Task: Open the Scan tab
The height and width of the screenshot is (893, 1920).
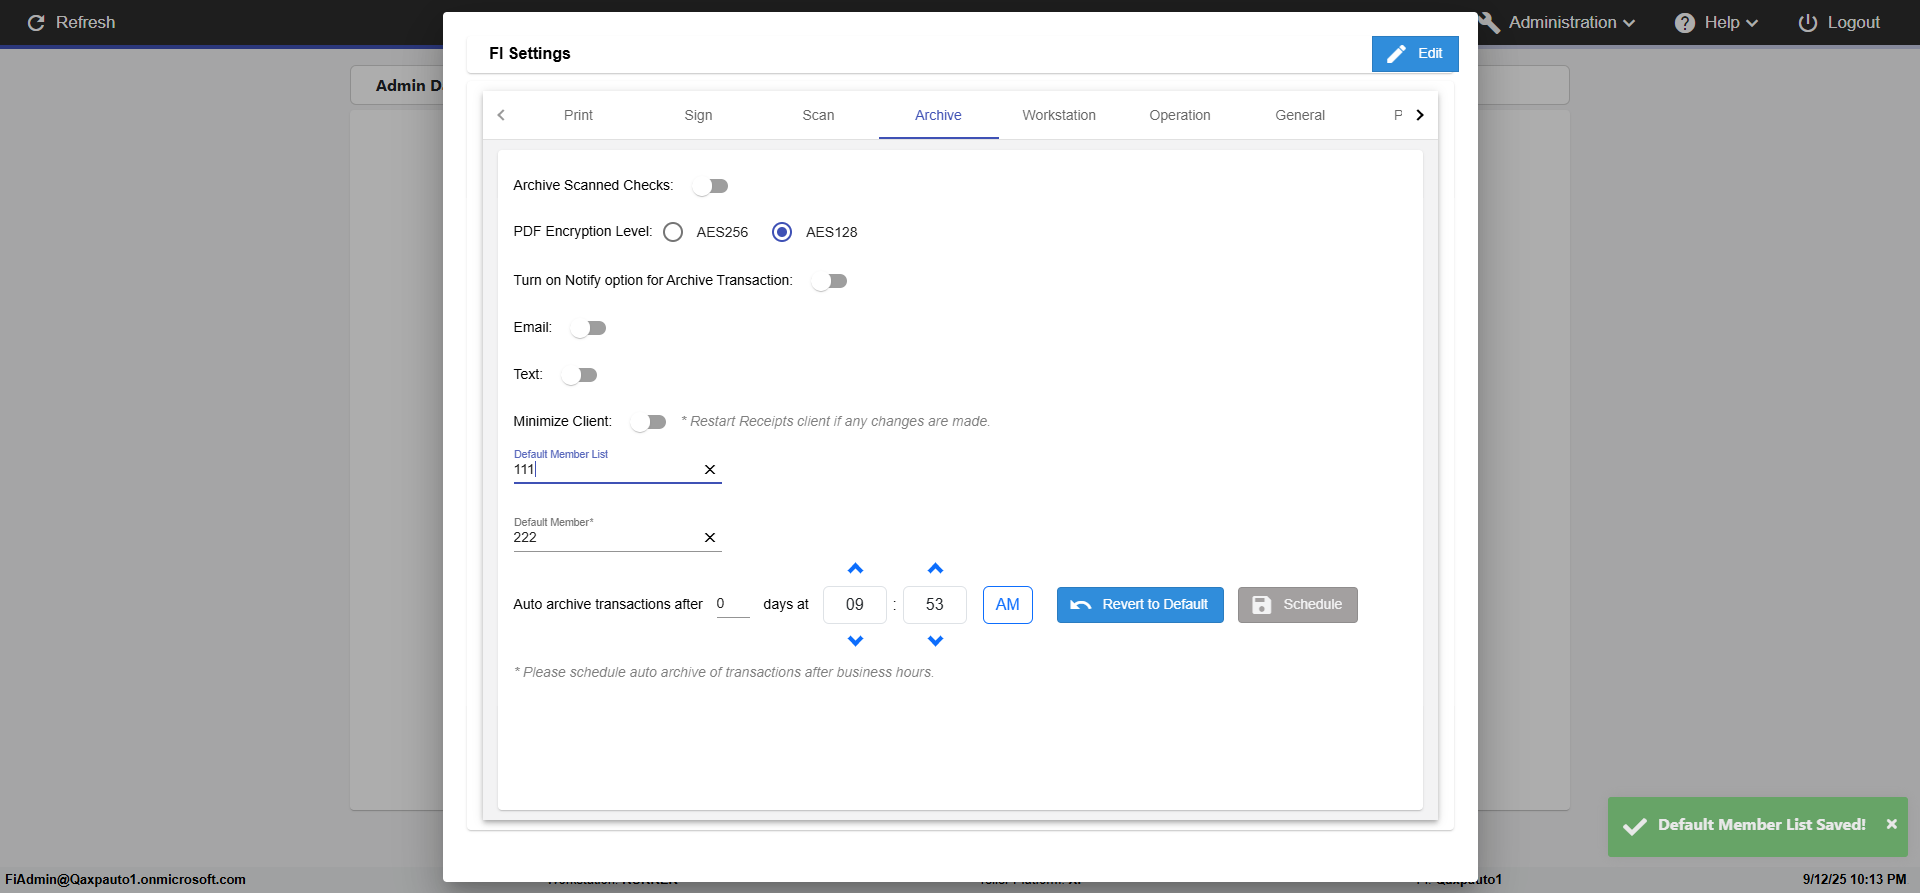Action: point(818,115)
